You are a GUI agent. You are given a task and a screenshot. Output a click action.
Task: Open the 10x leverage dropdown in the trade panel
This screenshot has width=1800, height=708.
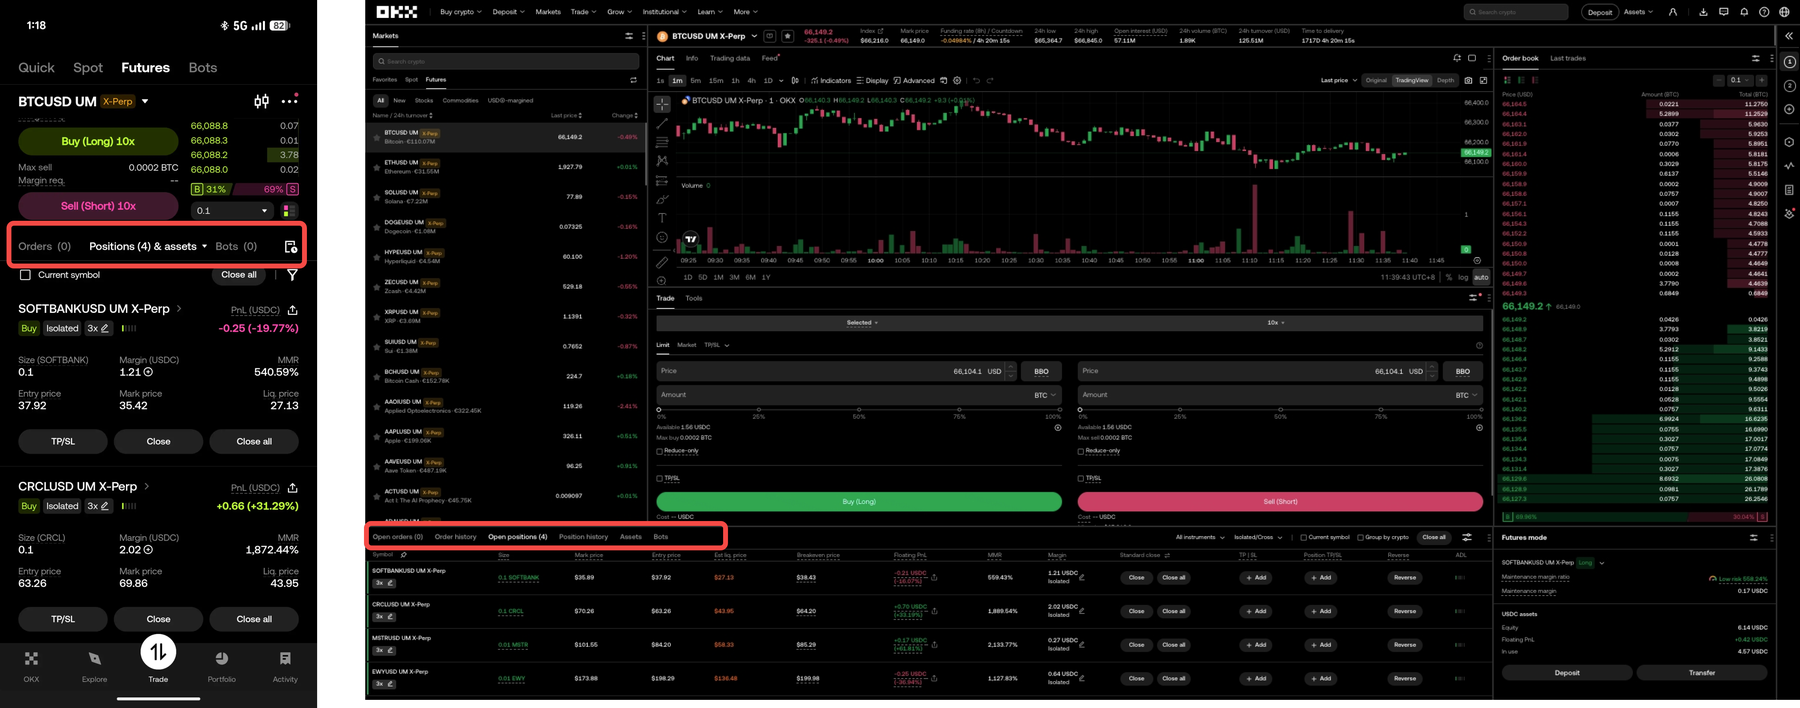point(1276,323)
